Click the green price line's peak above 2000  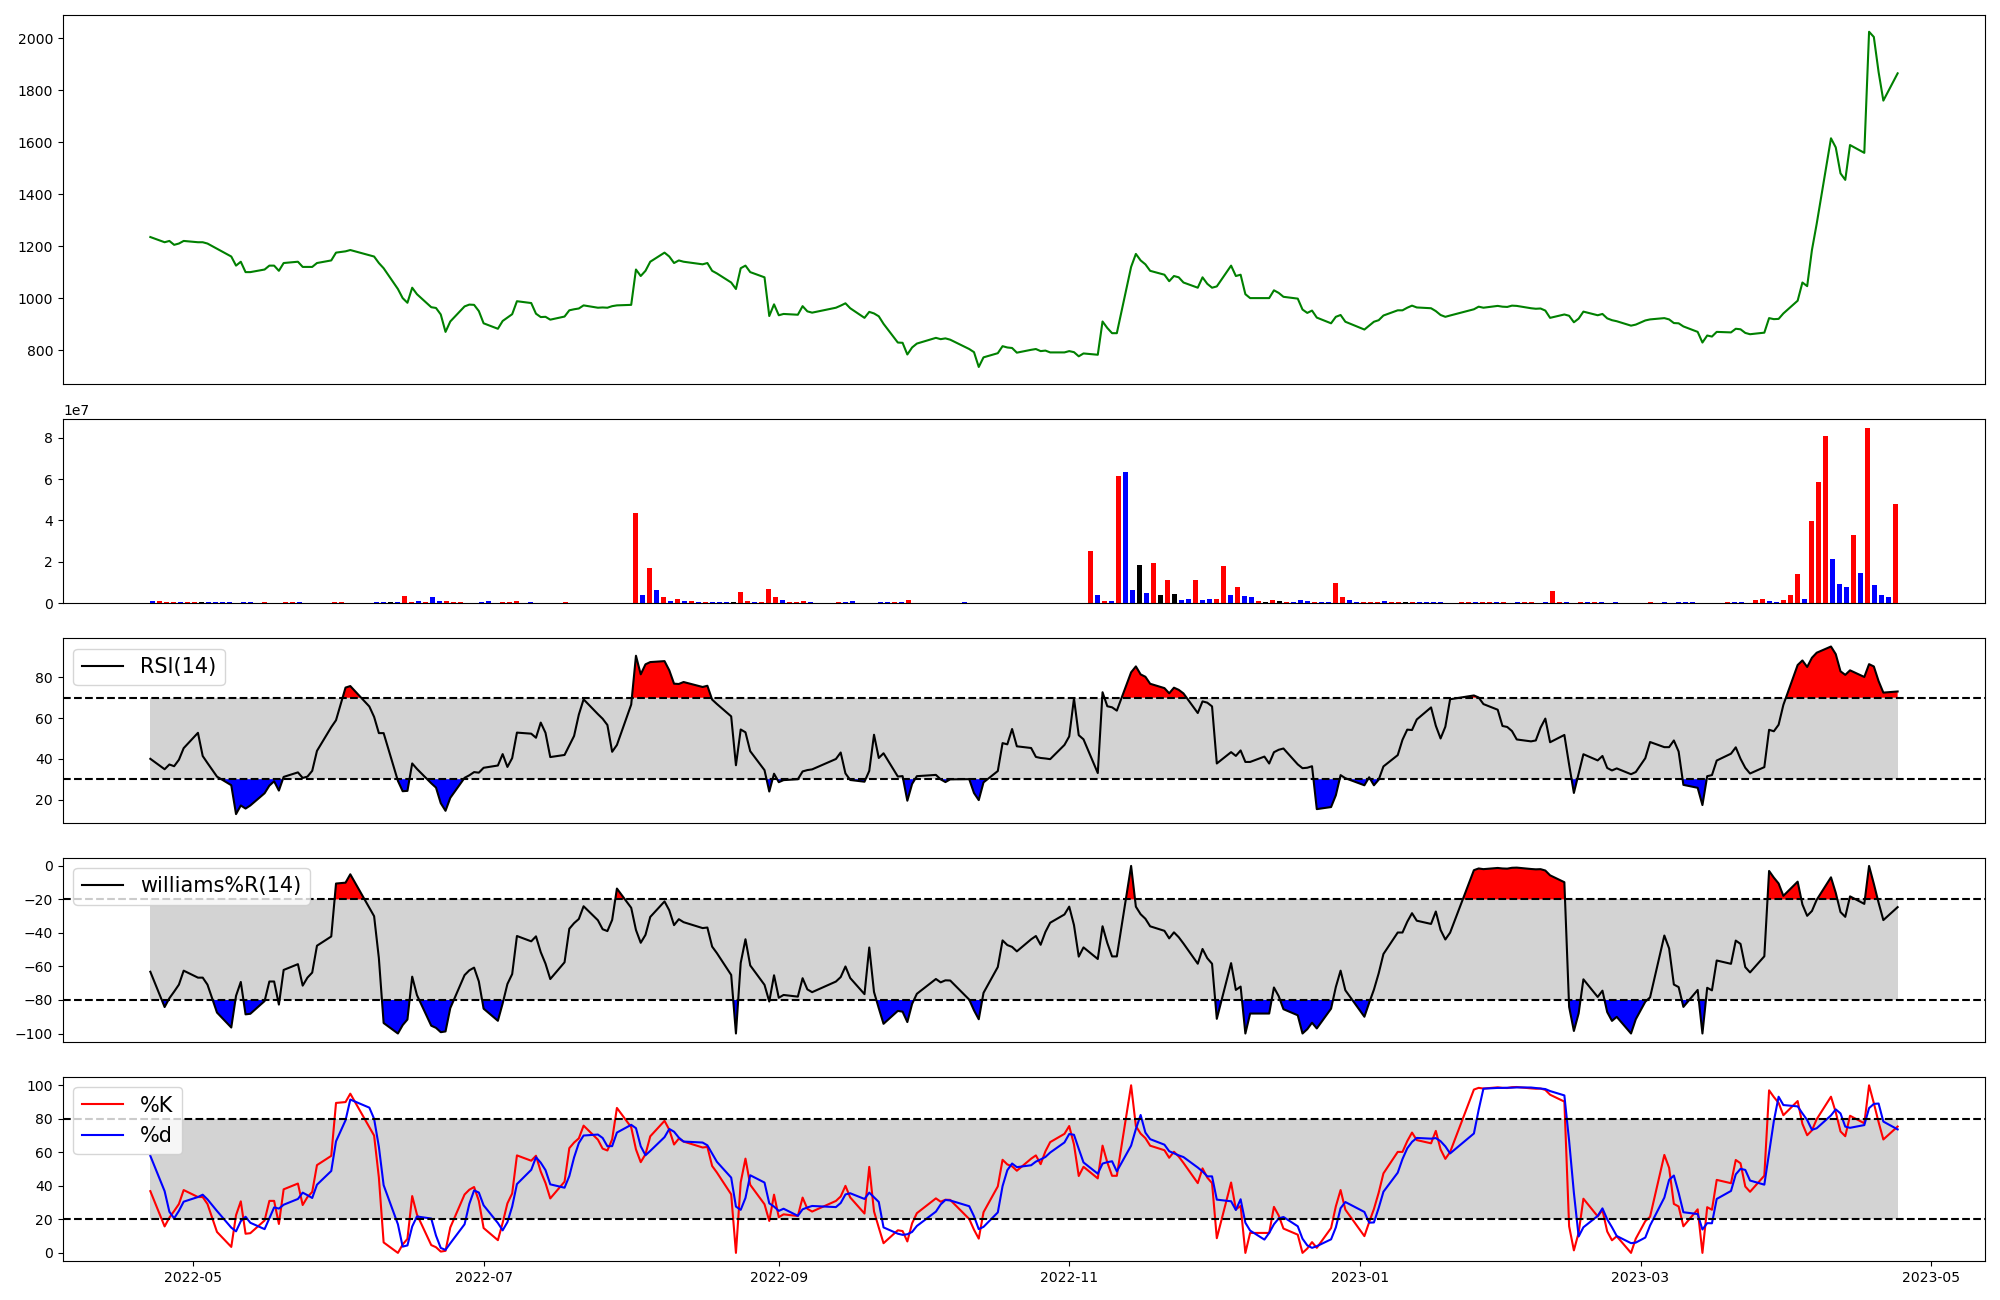(x=1869, y=32)
